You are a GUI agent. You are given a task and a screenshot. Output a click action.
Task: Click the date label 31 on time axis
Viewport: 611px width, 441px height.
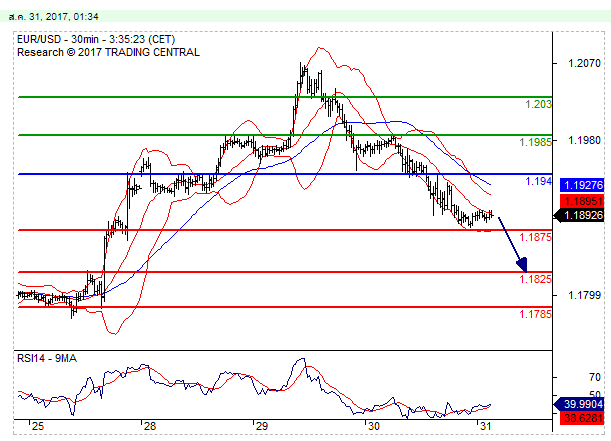[486, 426]
